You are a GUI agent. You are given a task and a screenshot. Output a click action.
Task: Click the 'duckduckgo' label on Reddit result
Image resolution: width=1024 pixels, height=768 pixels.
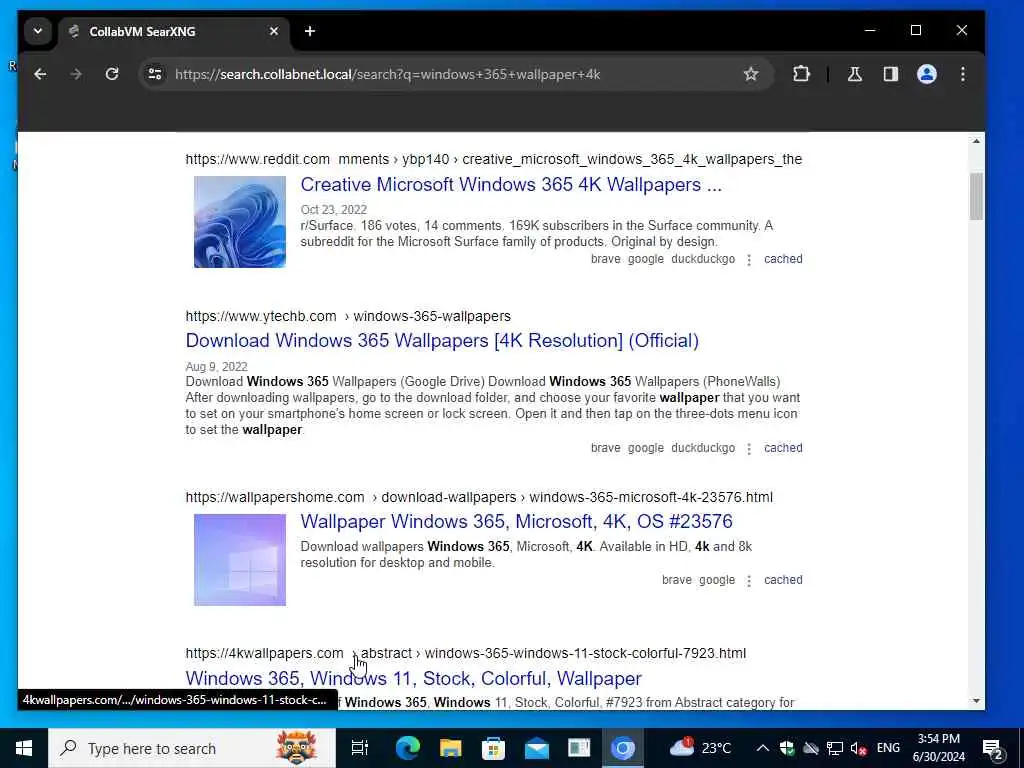click(x=703, y=259)
